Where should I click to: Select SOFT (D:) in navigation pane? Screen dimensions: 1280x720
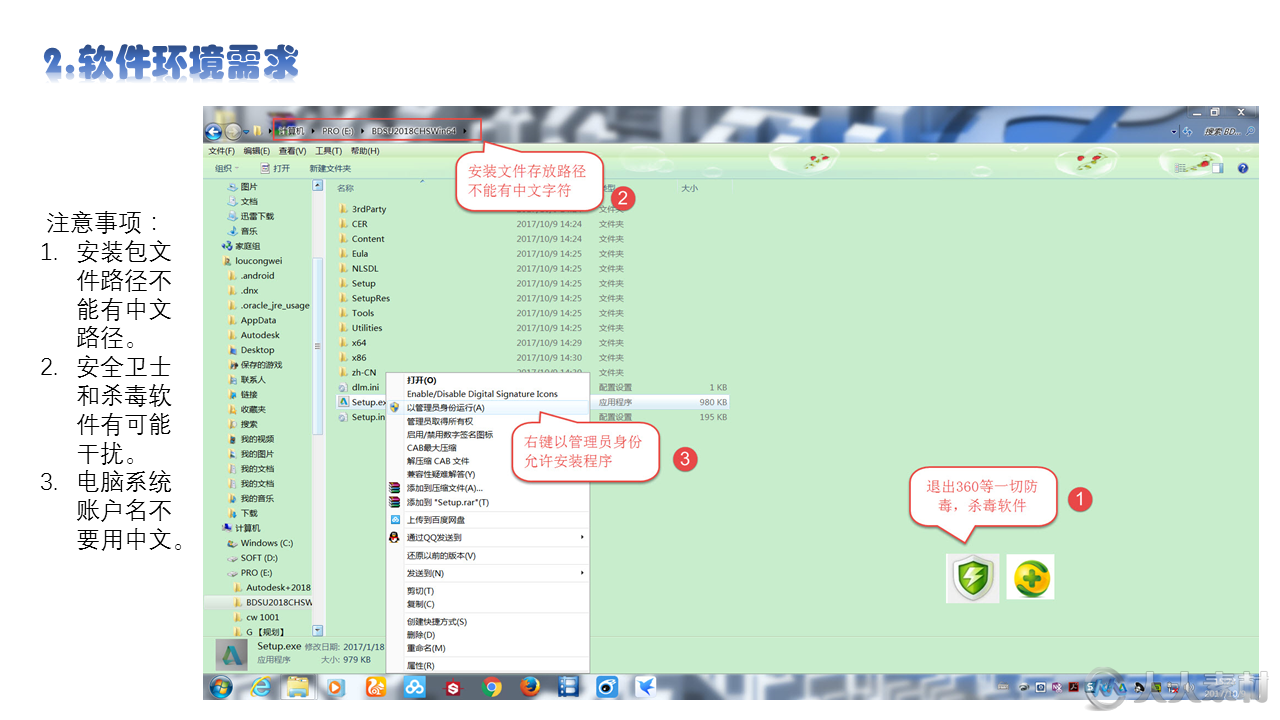pyautogui.click(x=259, y=558)
